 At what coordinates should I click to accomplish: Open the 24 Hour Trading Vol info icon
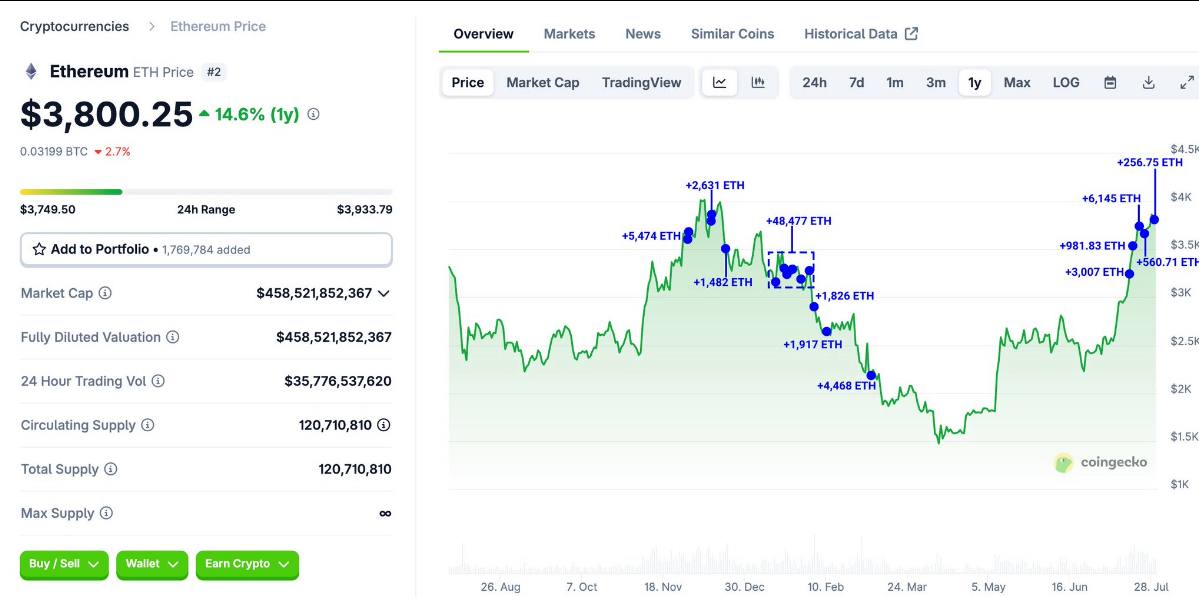click(158, 381)
